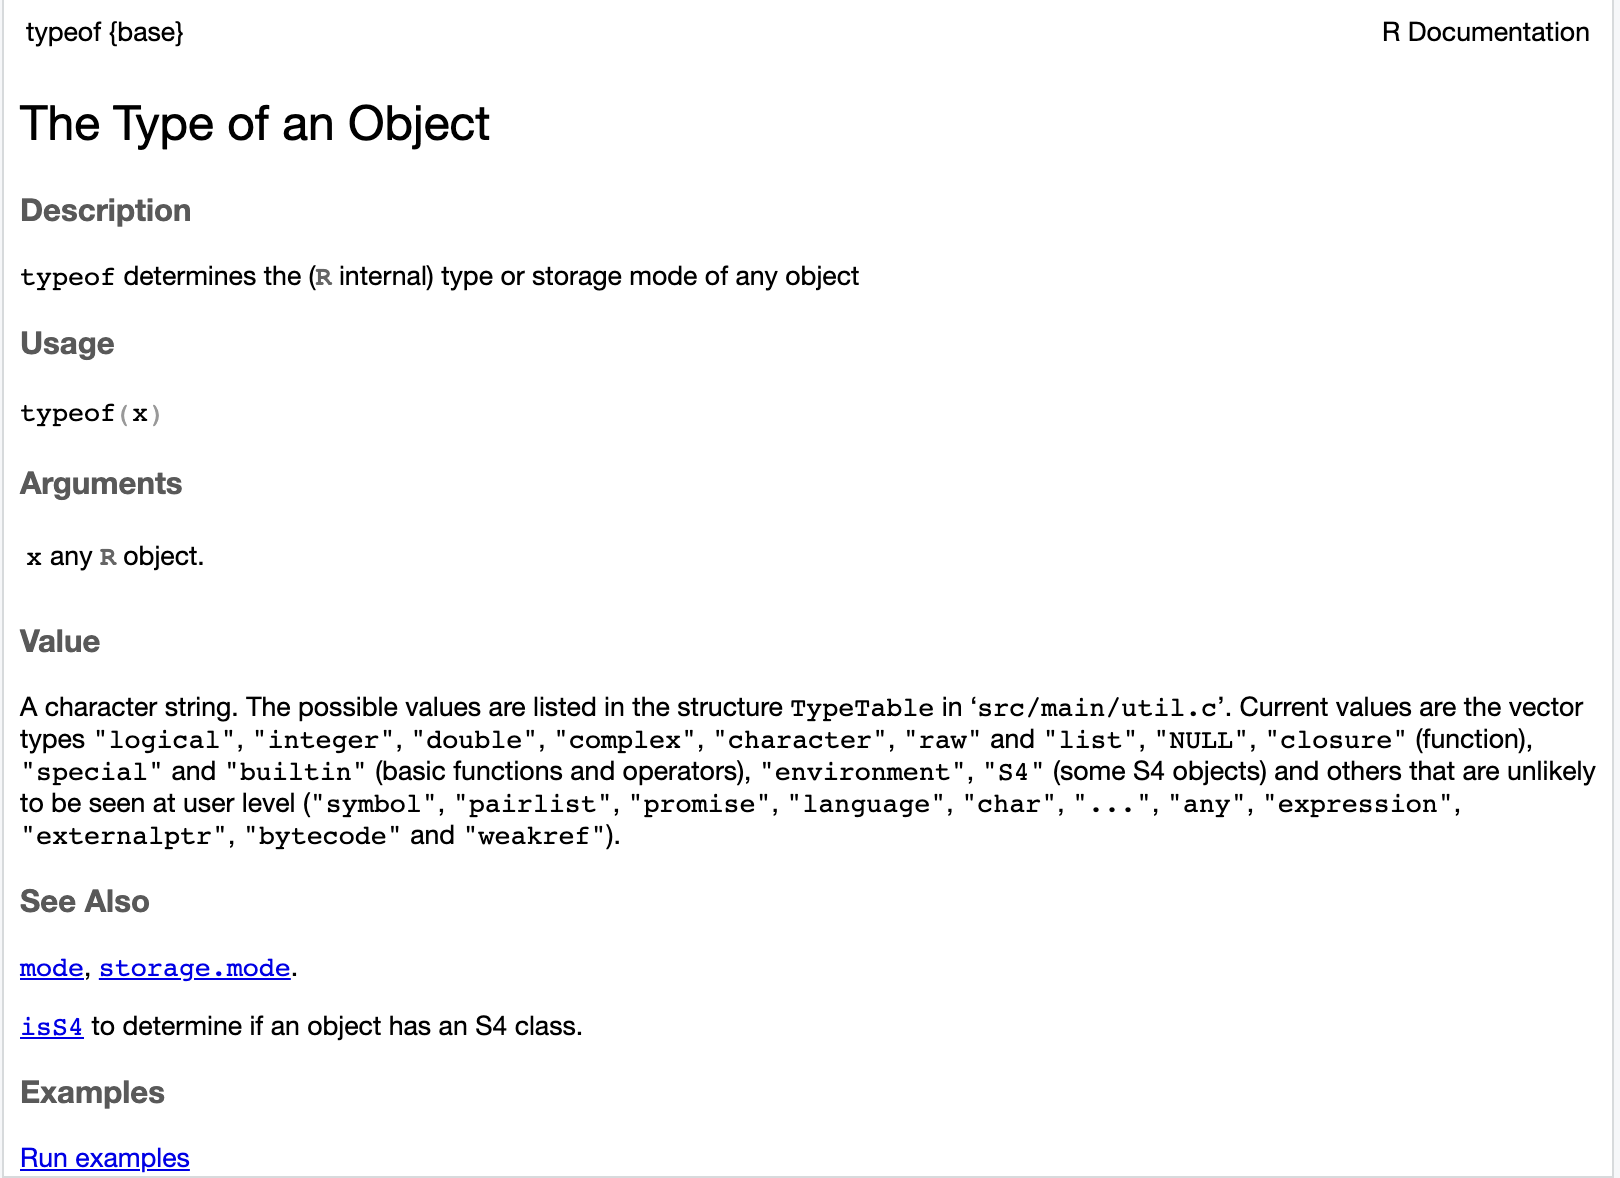Open the storage.mode link
Viewport: 1620px width, 1178px height.
click(x=195, y=968)
